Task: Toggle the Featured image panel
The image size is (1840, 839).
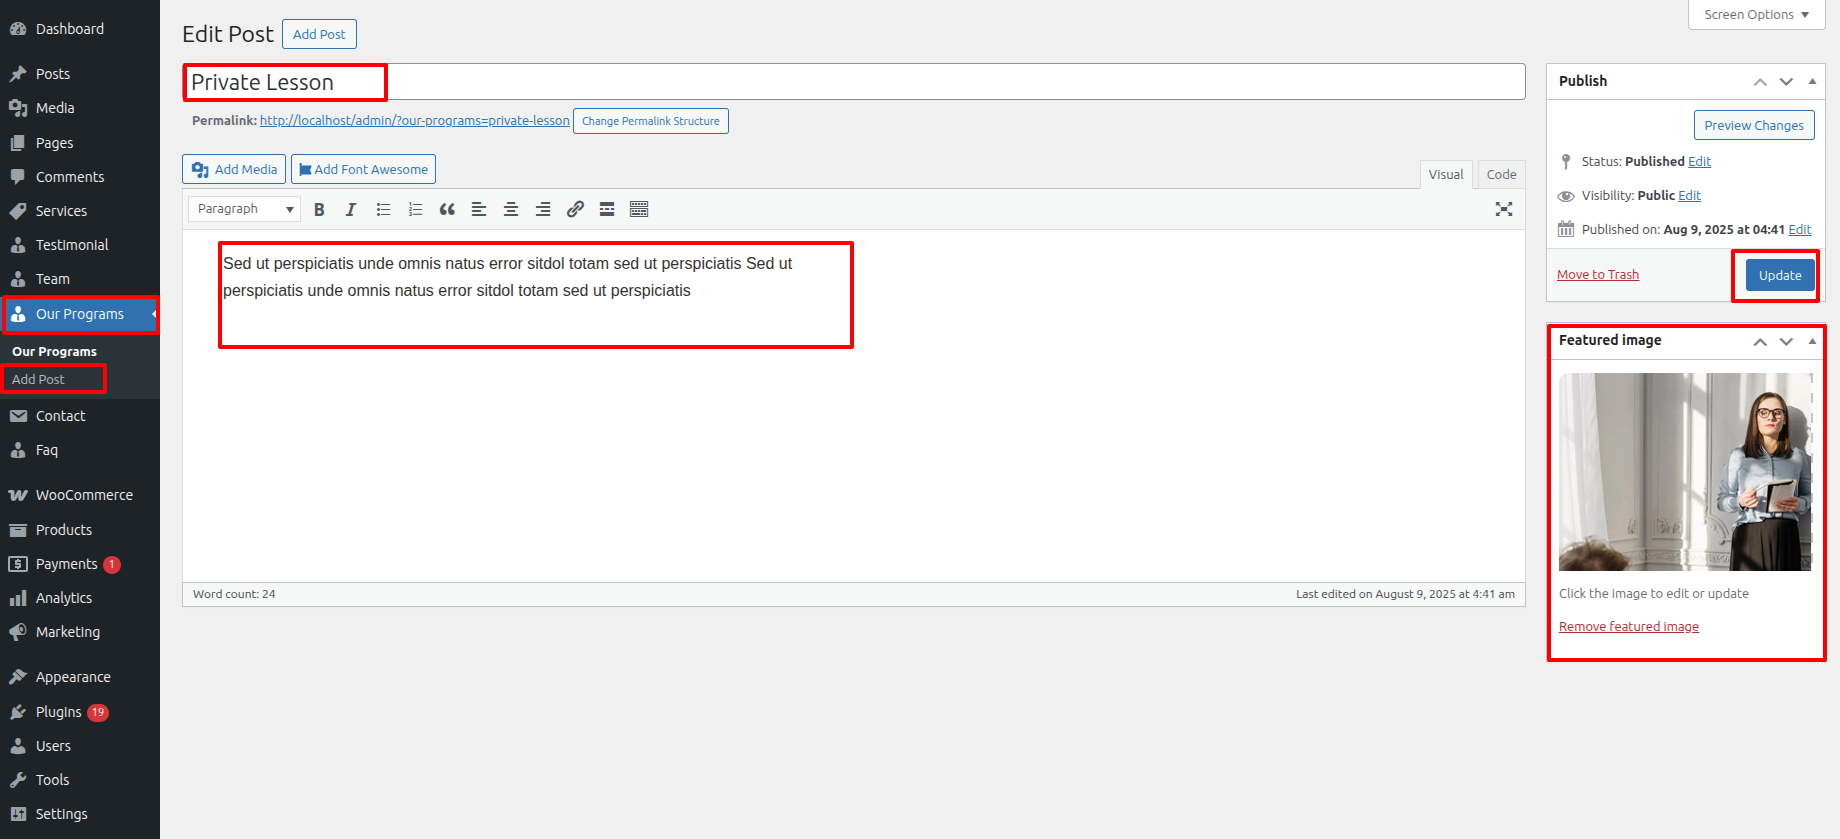Action: [1812, 341]
